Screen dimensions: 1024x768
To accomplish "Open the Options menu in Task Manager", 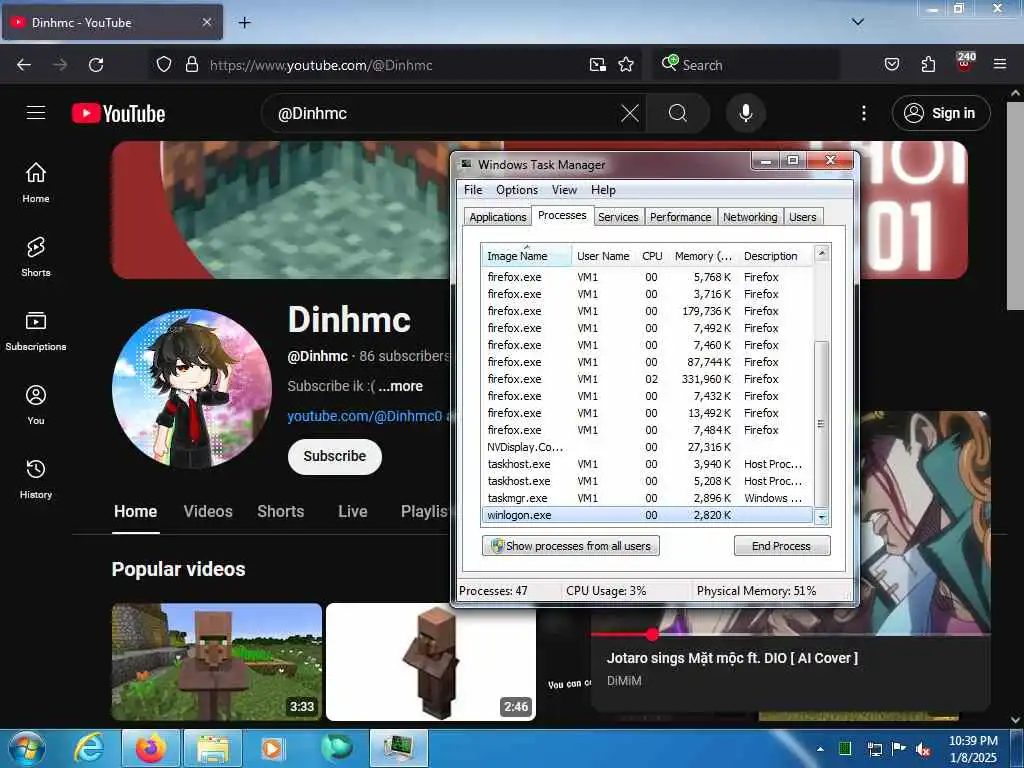I will pyautogui.click(x=517, y=190).
